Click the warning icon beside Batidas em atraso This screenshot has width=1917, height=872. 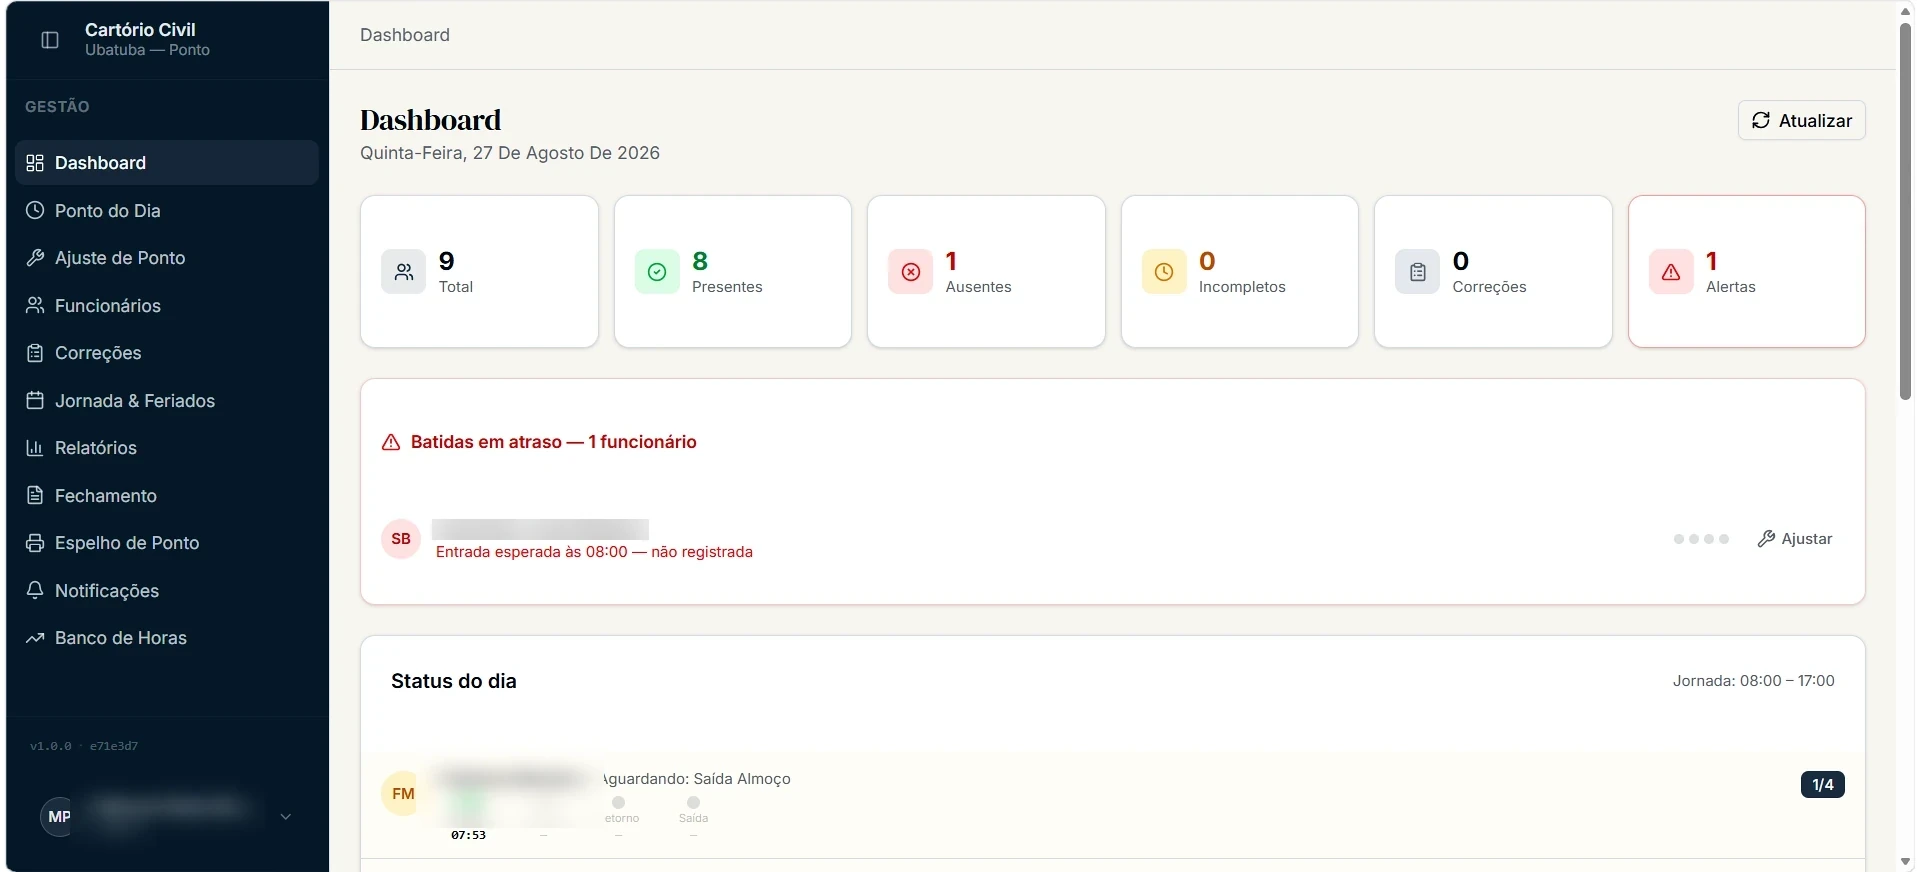pos(391,442)
